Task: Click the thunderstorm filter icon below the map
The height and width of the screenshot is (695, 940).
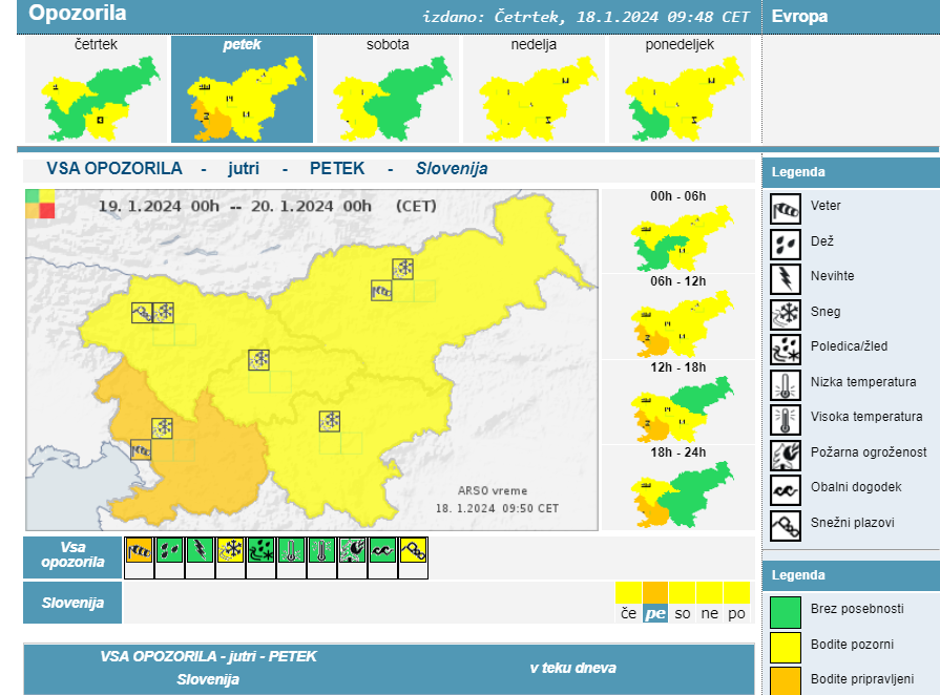Action: coord(200,549)
